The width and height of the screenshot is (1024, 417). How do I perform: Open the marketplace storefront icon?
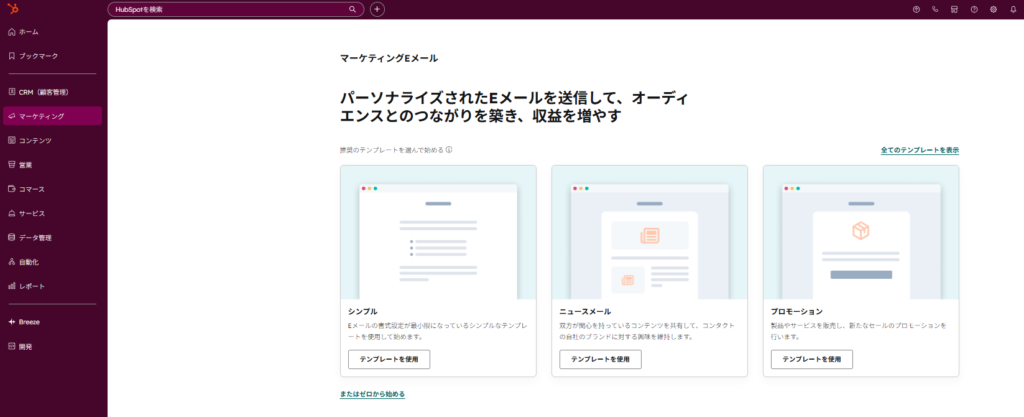click(x=954, y=9)
